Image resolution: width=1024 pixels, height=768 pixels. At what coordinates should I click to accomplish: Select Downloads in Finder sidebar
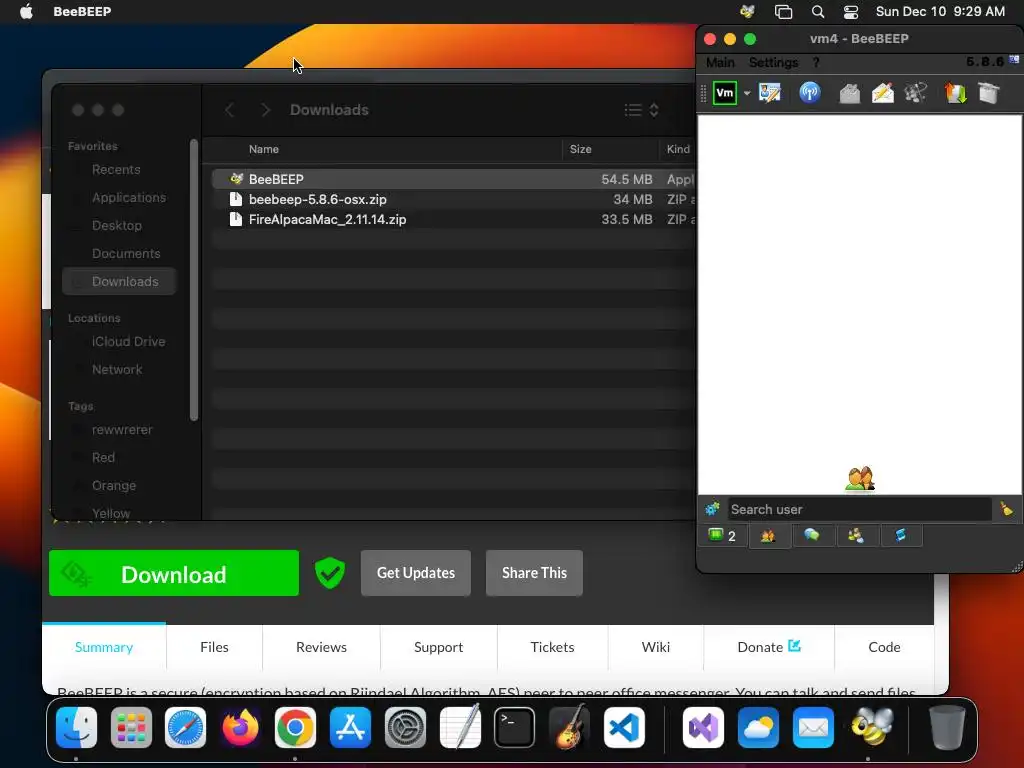(120, 281)
